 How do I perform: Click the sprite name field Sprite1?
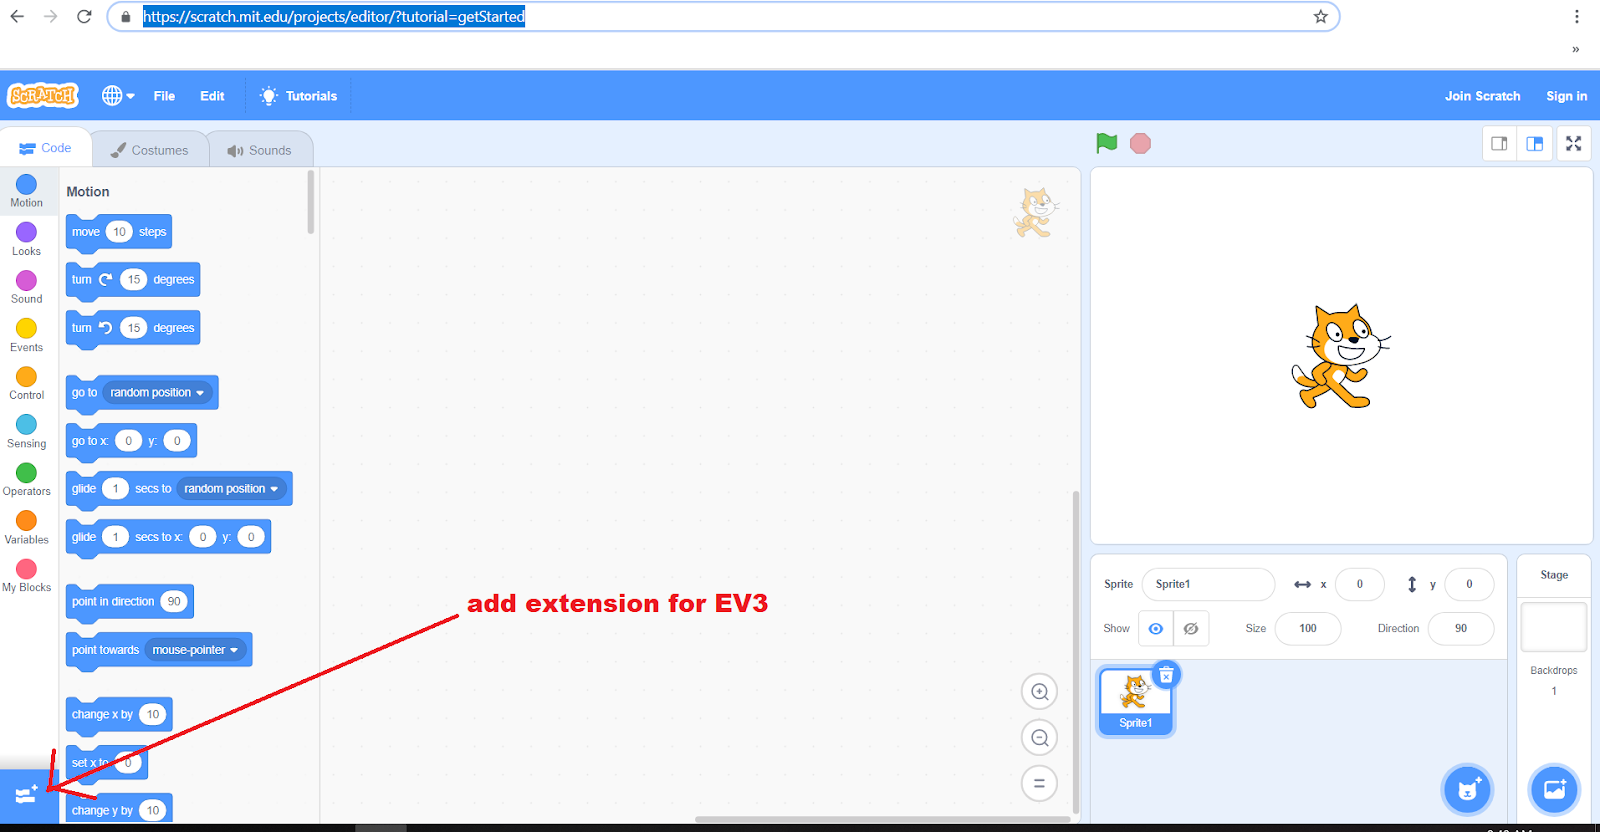(1208, 584)
